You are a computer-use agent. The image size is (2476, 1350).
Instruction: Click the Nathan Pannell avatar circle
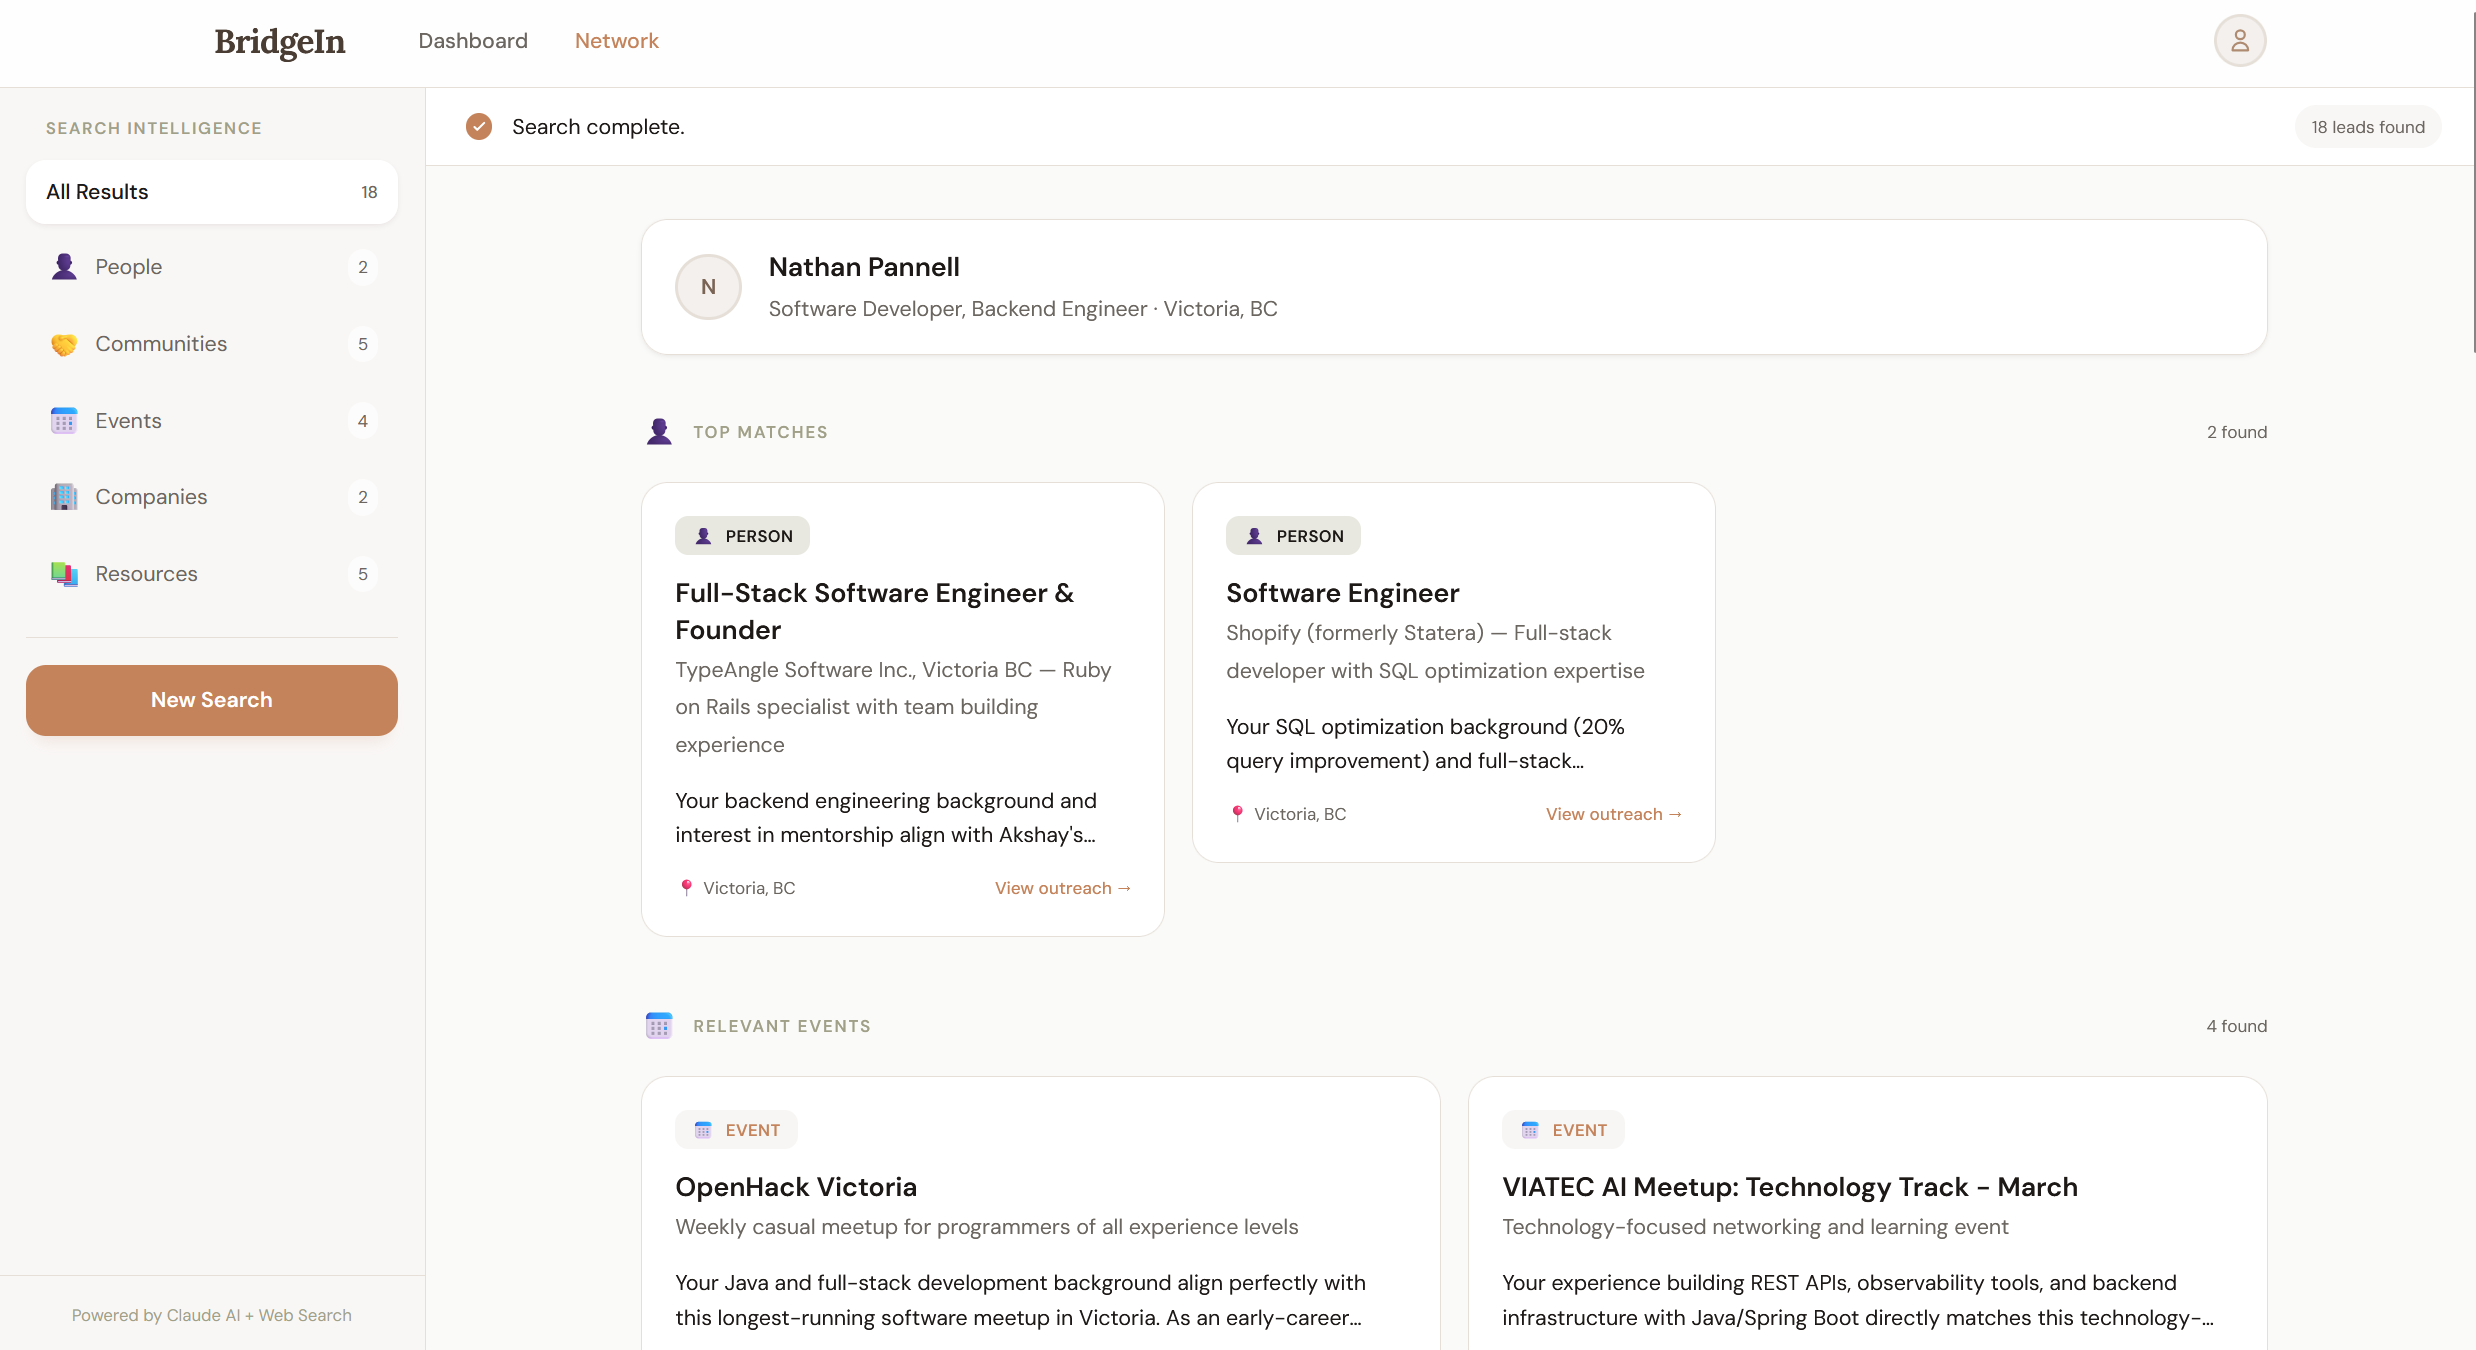(708, 287)
